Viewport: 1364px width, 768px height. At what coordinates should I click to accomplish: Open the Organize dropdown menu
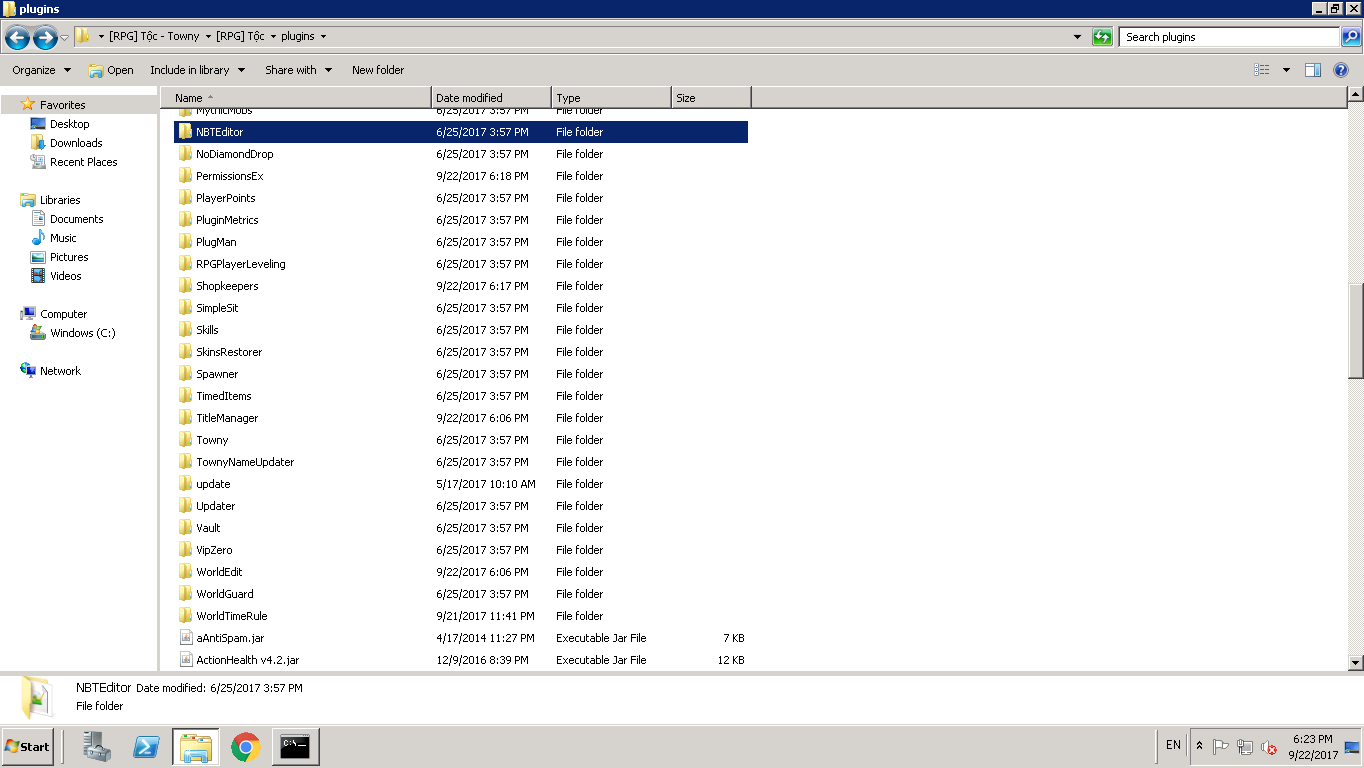point(42,70)
